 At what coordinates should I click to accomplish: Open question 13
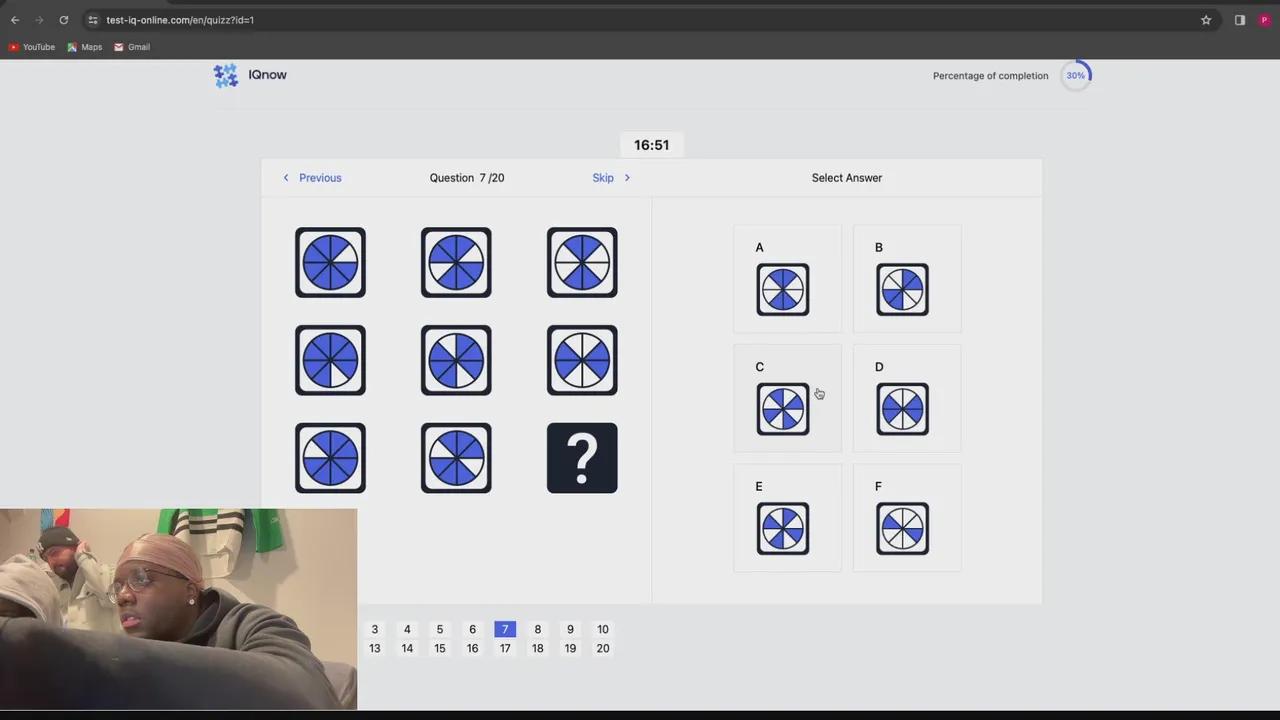[375, 648]
